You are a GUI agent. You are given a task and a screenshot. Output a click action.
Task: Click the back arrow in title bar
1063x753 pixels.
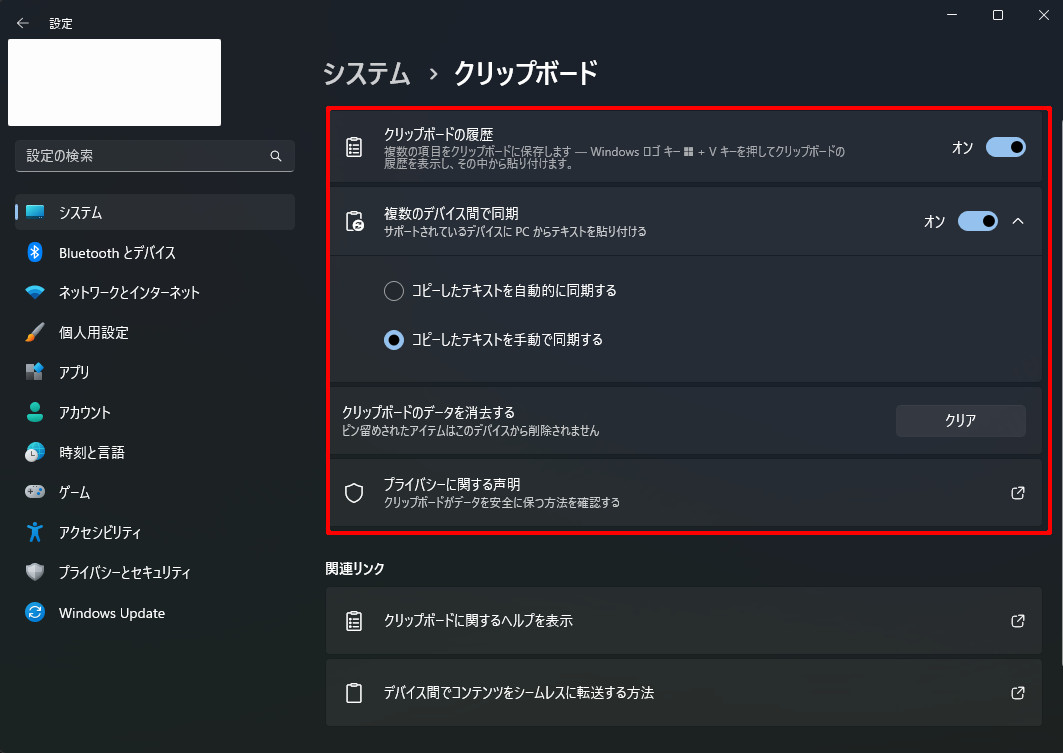23,23
